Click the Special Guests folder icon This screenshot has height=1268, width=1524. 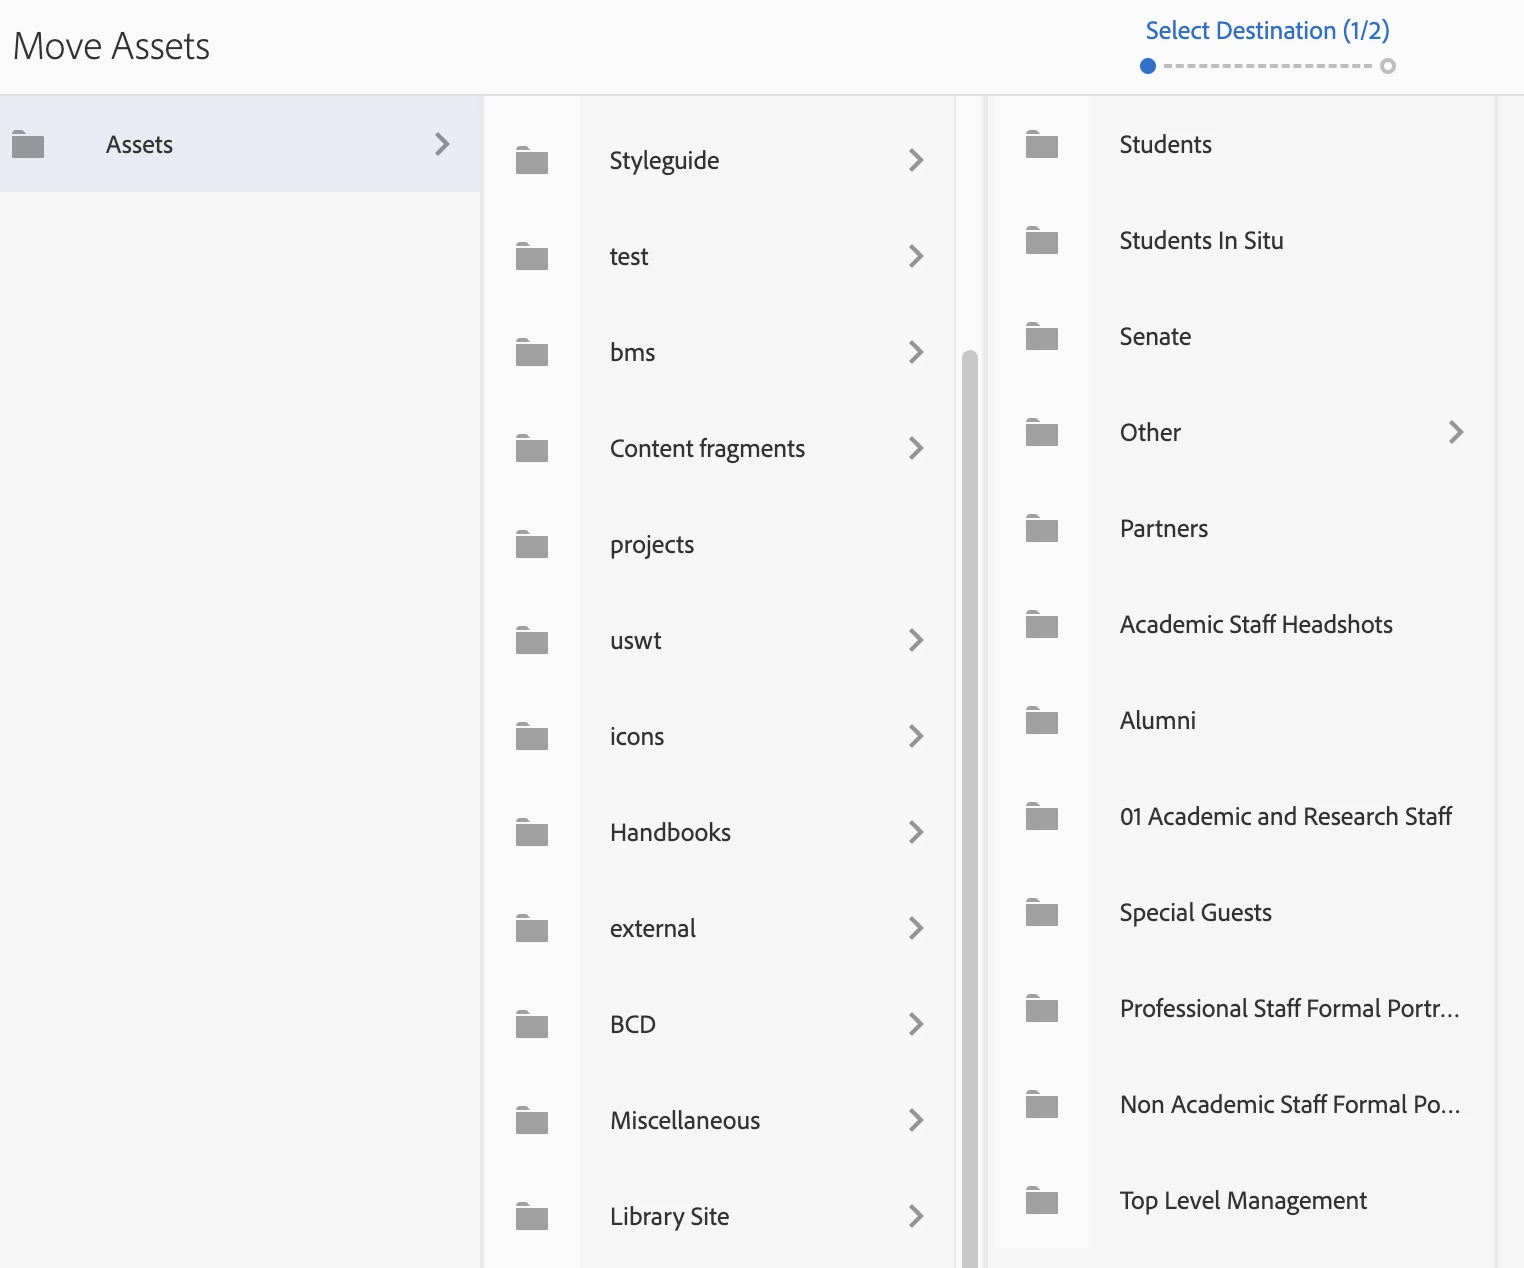[1042, 913]
